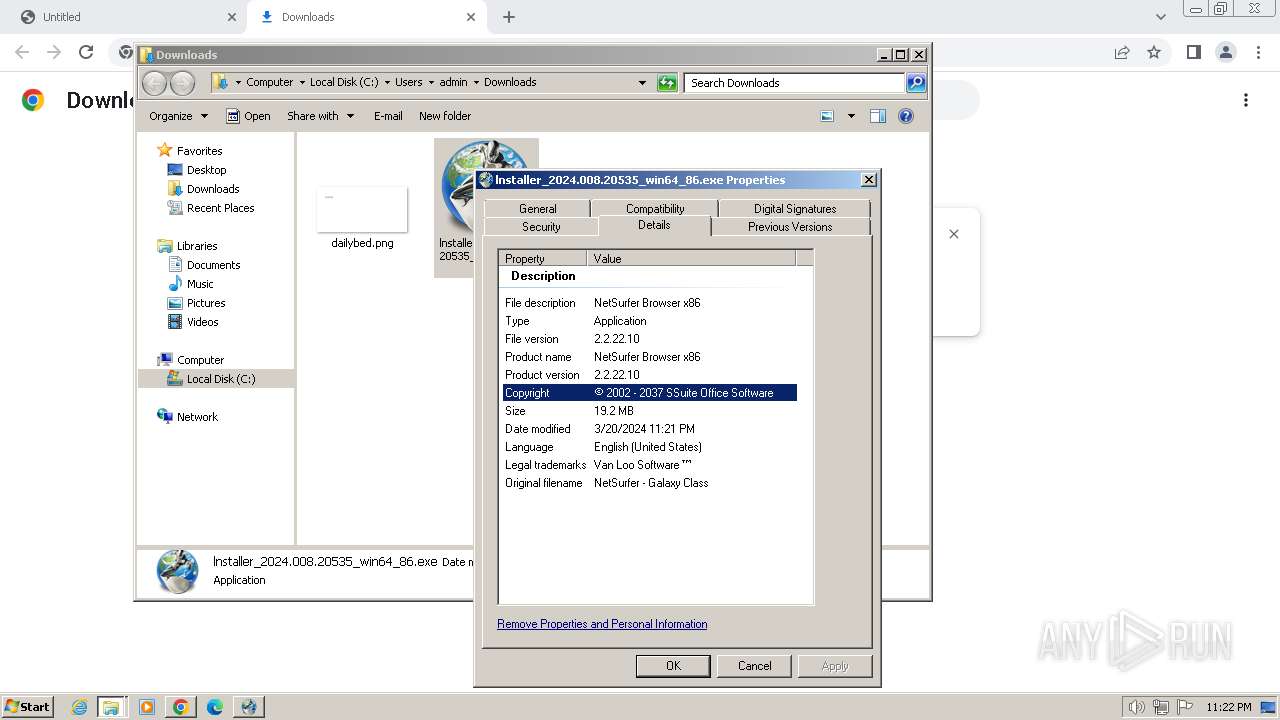The height and width of the screenshot is (720, 1280).
Task: Change view icon in Explorer toolbar
Action: coord(827,116)
